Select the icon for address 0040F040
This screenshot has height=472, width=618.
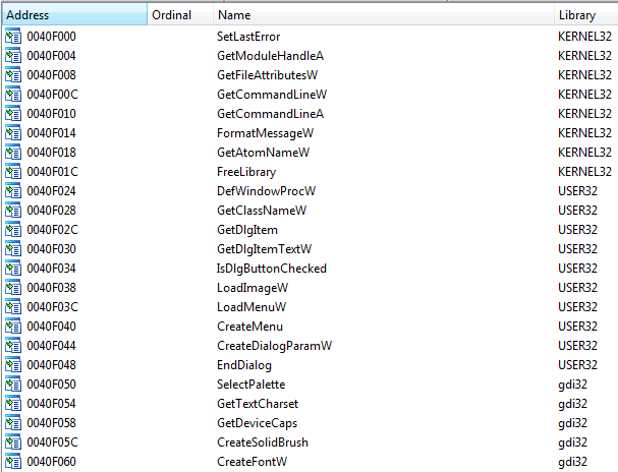(13, 326)
